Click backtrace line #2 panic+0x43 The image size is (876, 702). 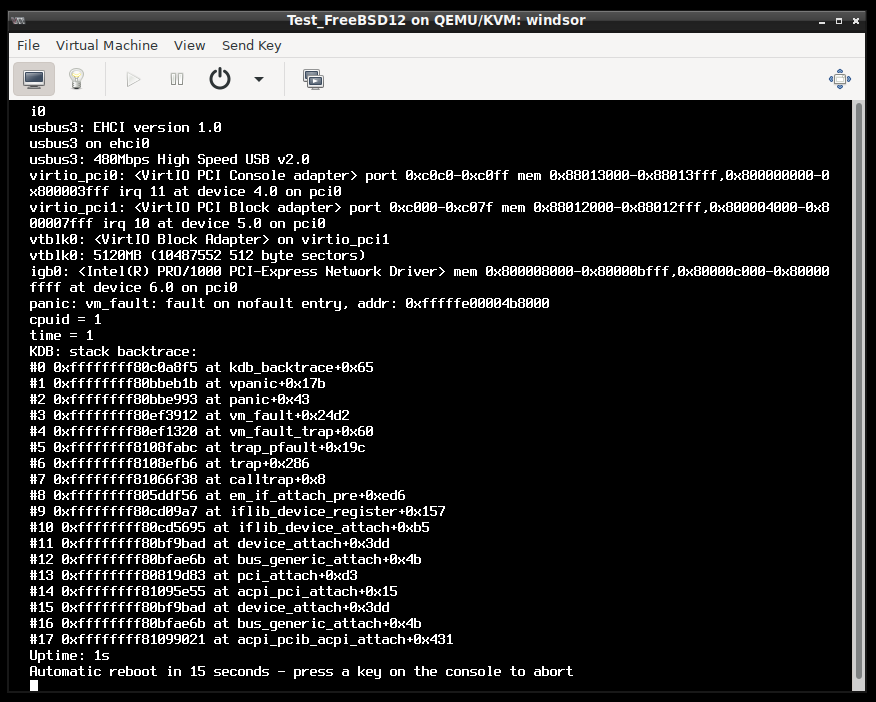169,399
